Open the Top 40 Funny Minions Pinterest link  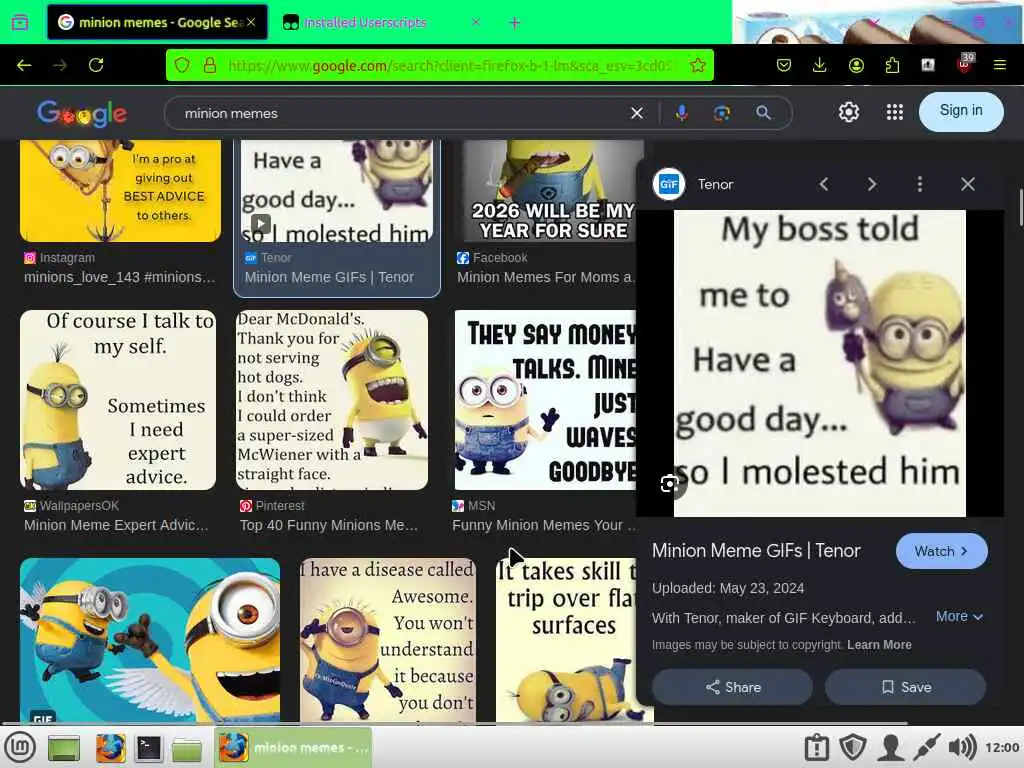(x=328, y=525)
